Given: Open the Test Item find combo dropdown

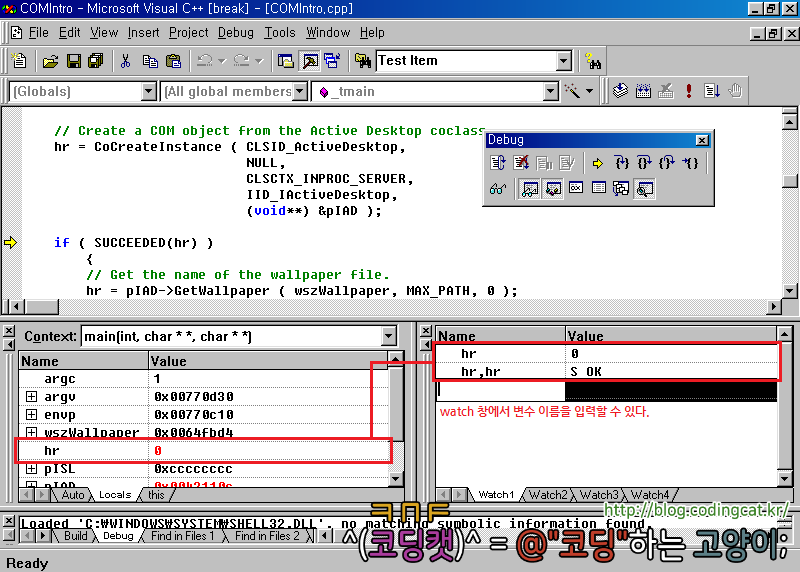Looking at the screenshot, I should tap(563, 61).
